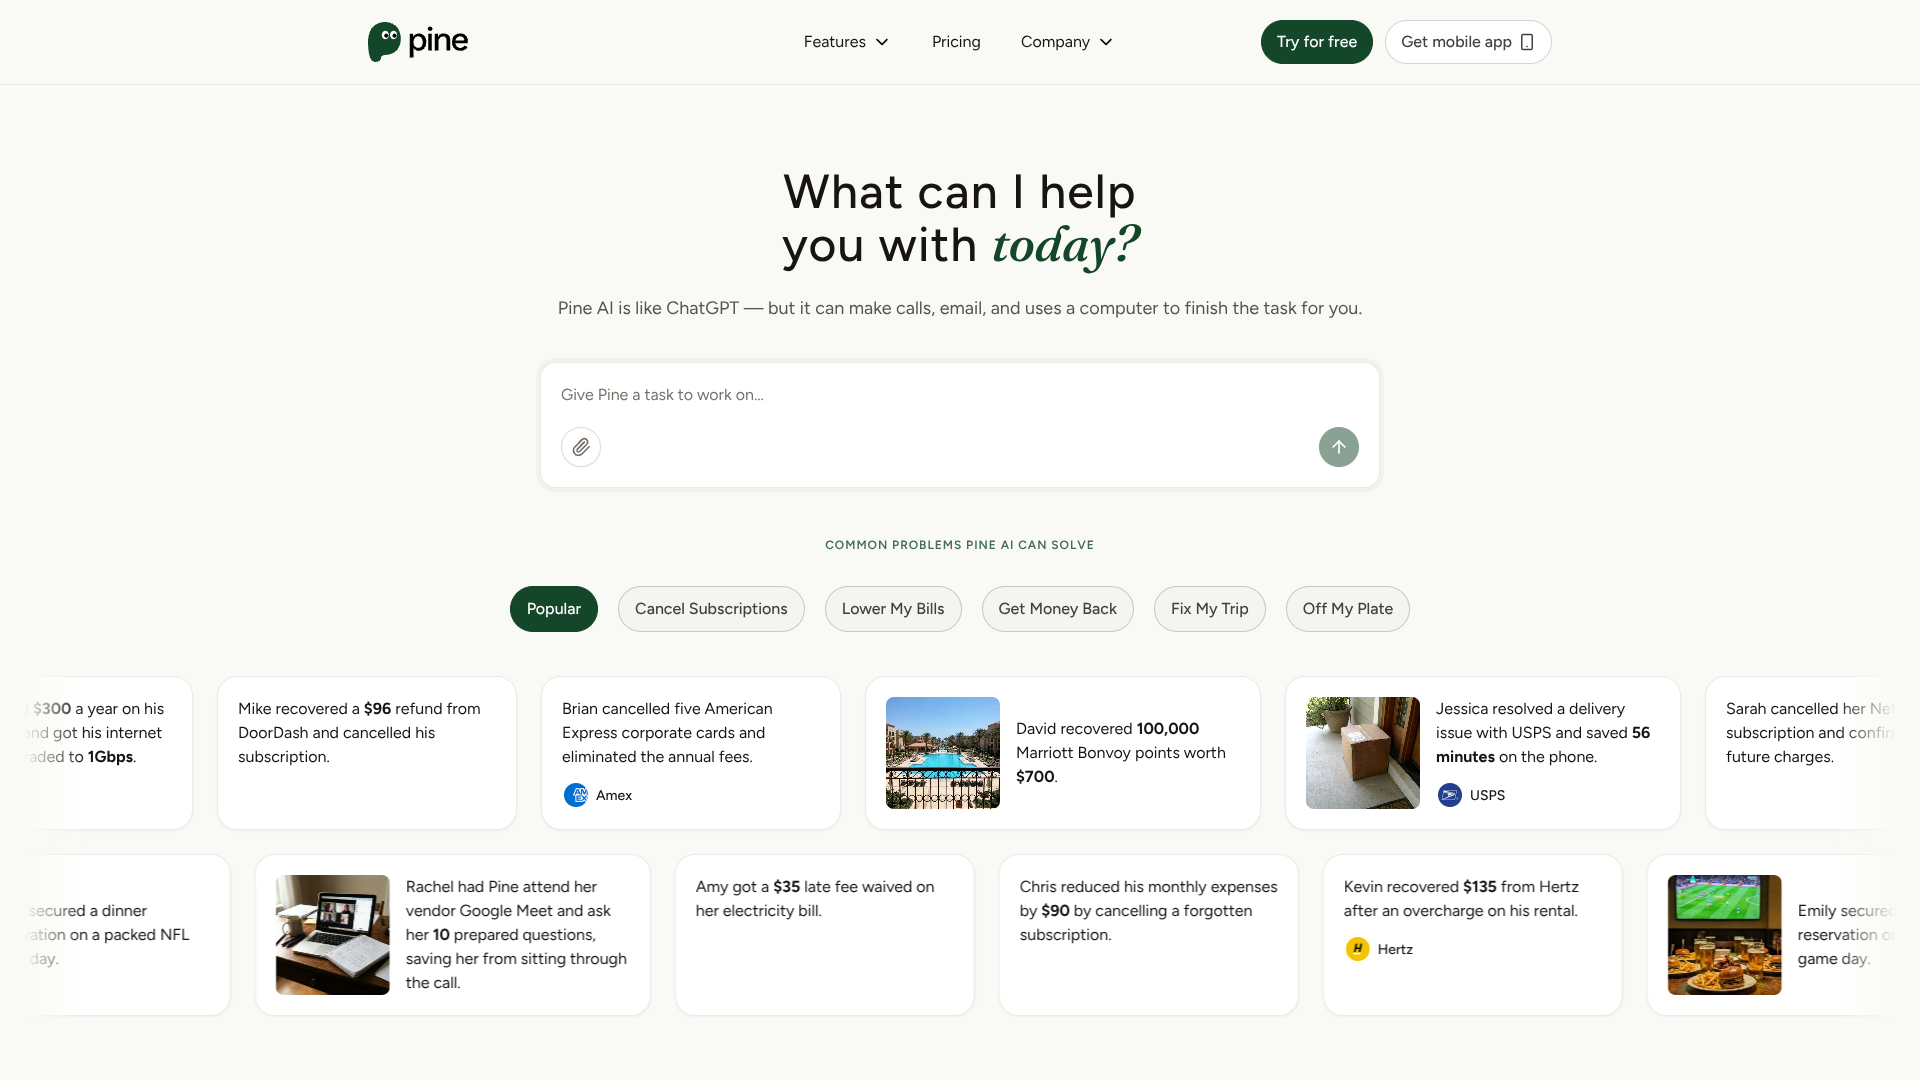Select the Popular category tab

[x=553, y=609]
